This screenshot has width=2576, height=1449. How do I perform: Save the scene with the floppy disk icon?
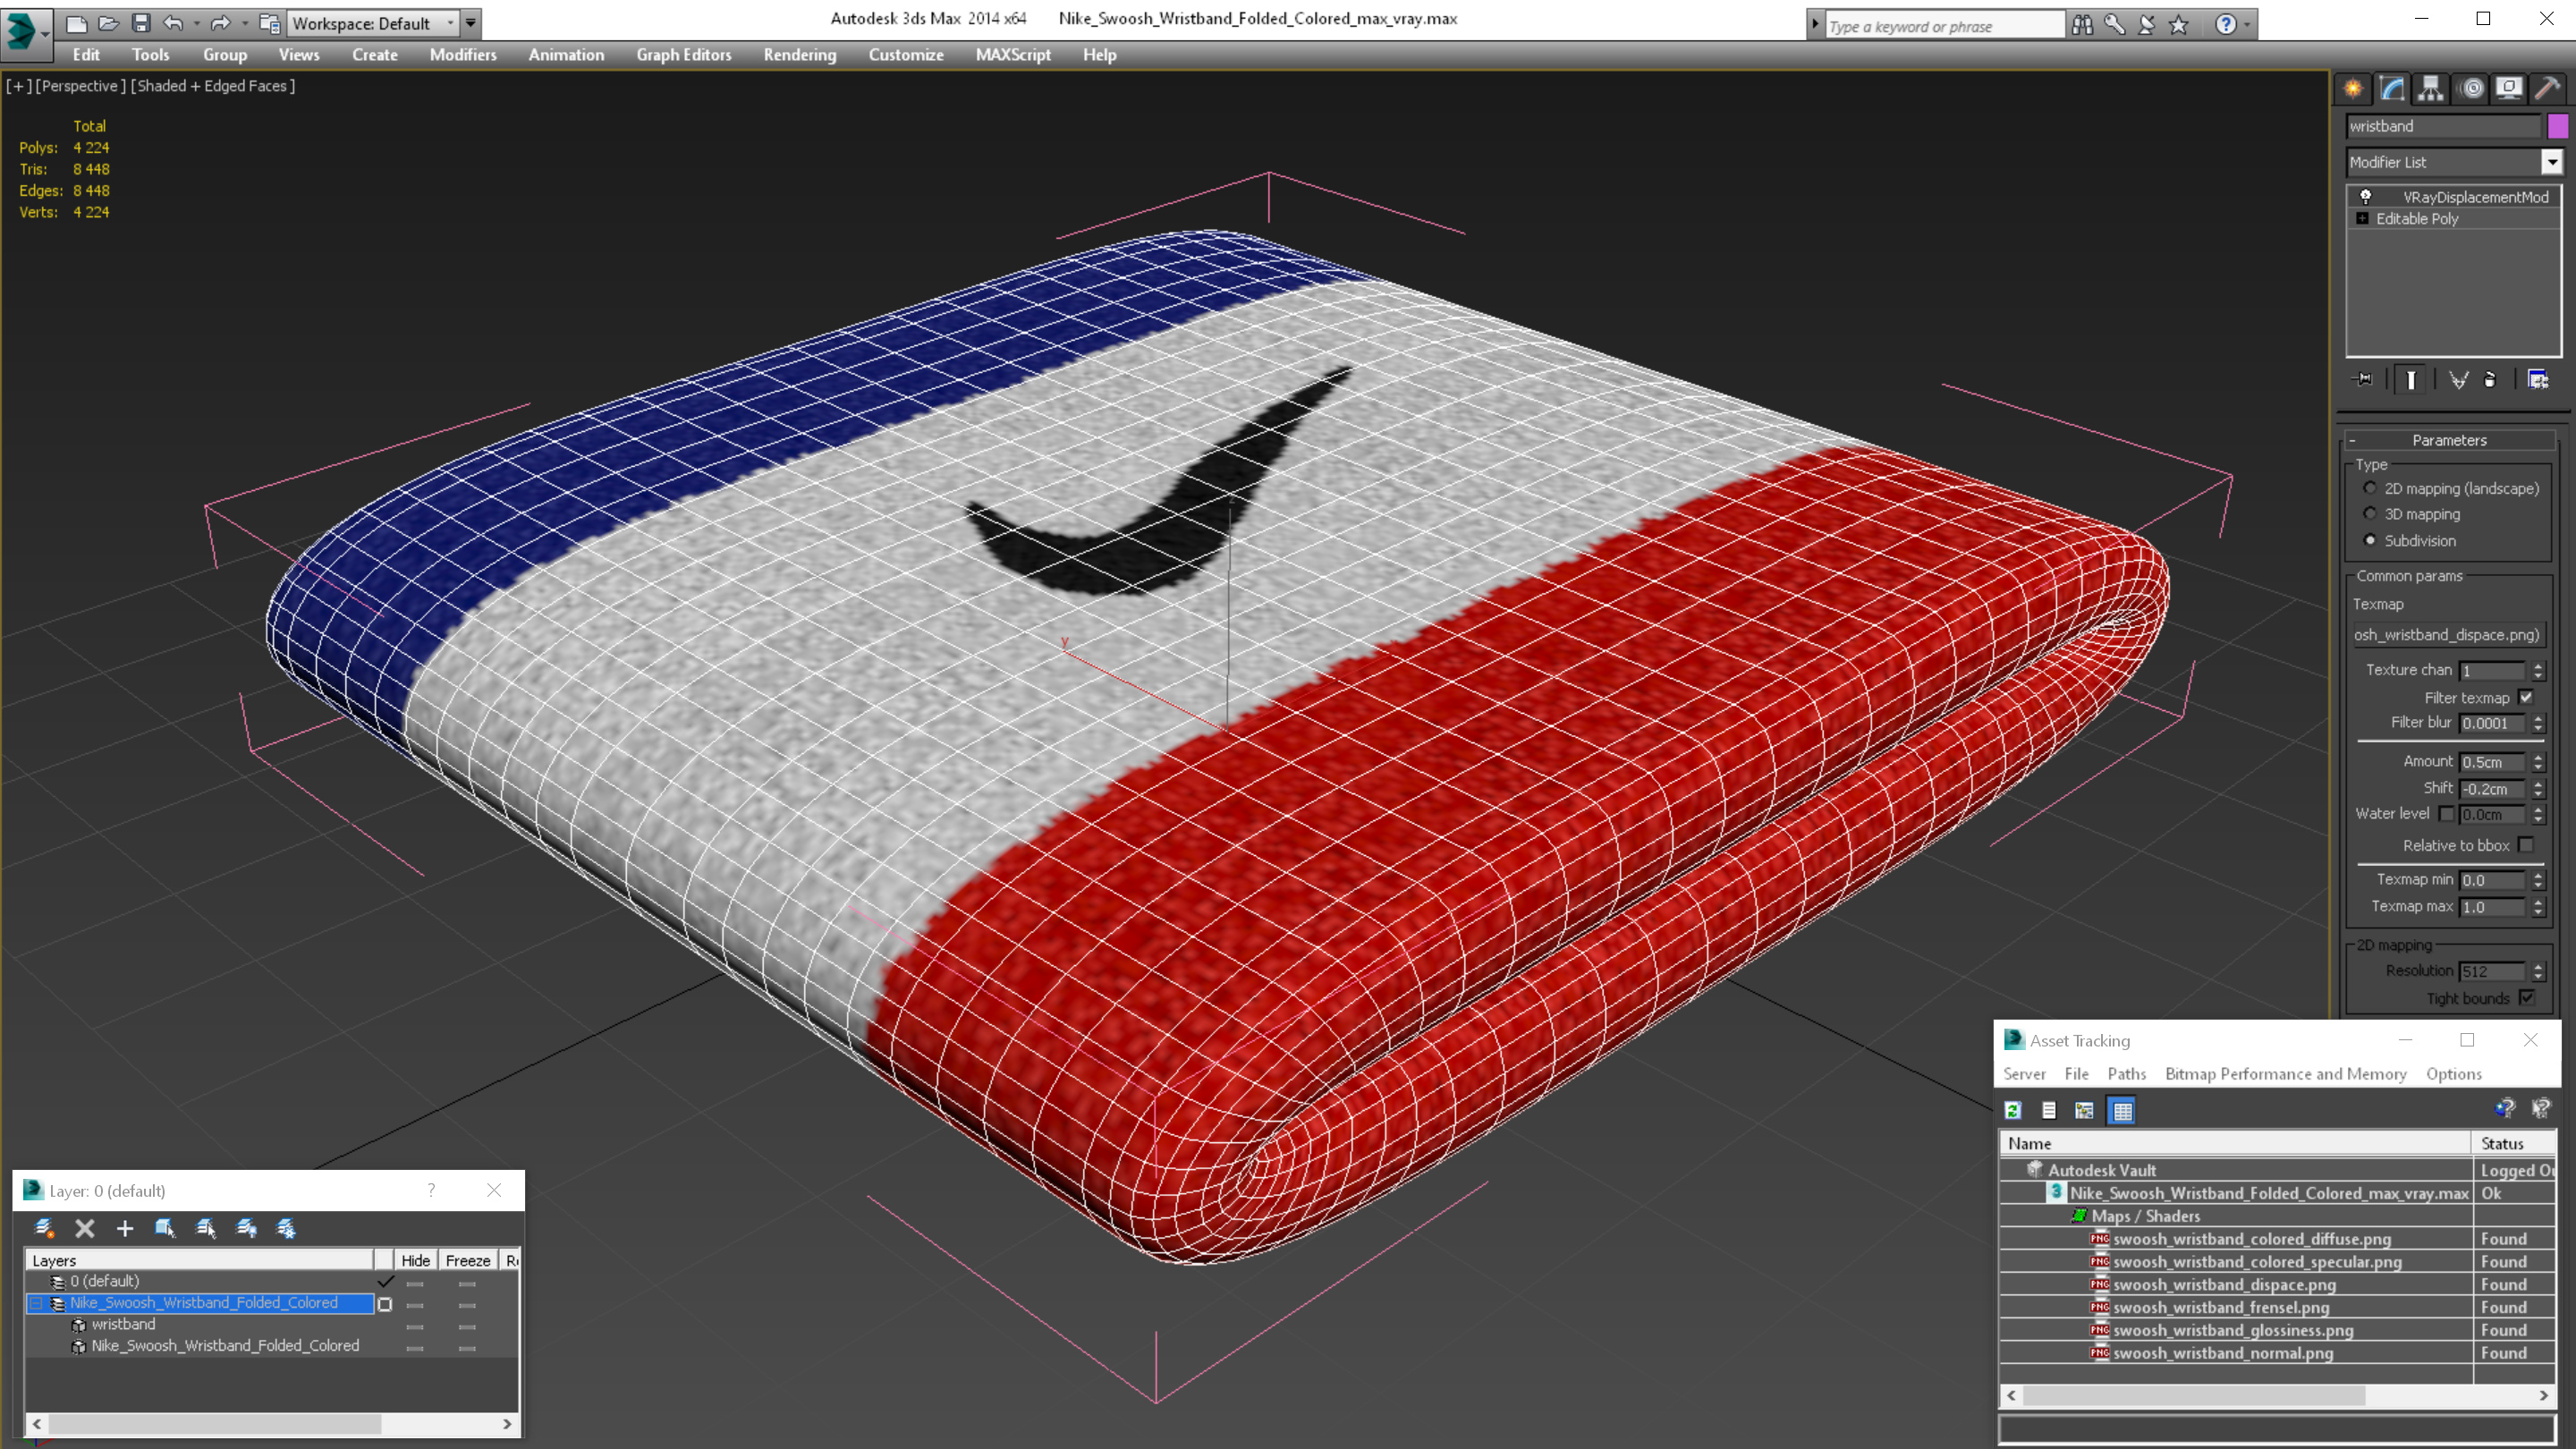coord(141,23)
